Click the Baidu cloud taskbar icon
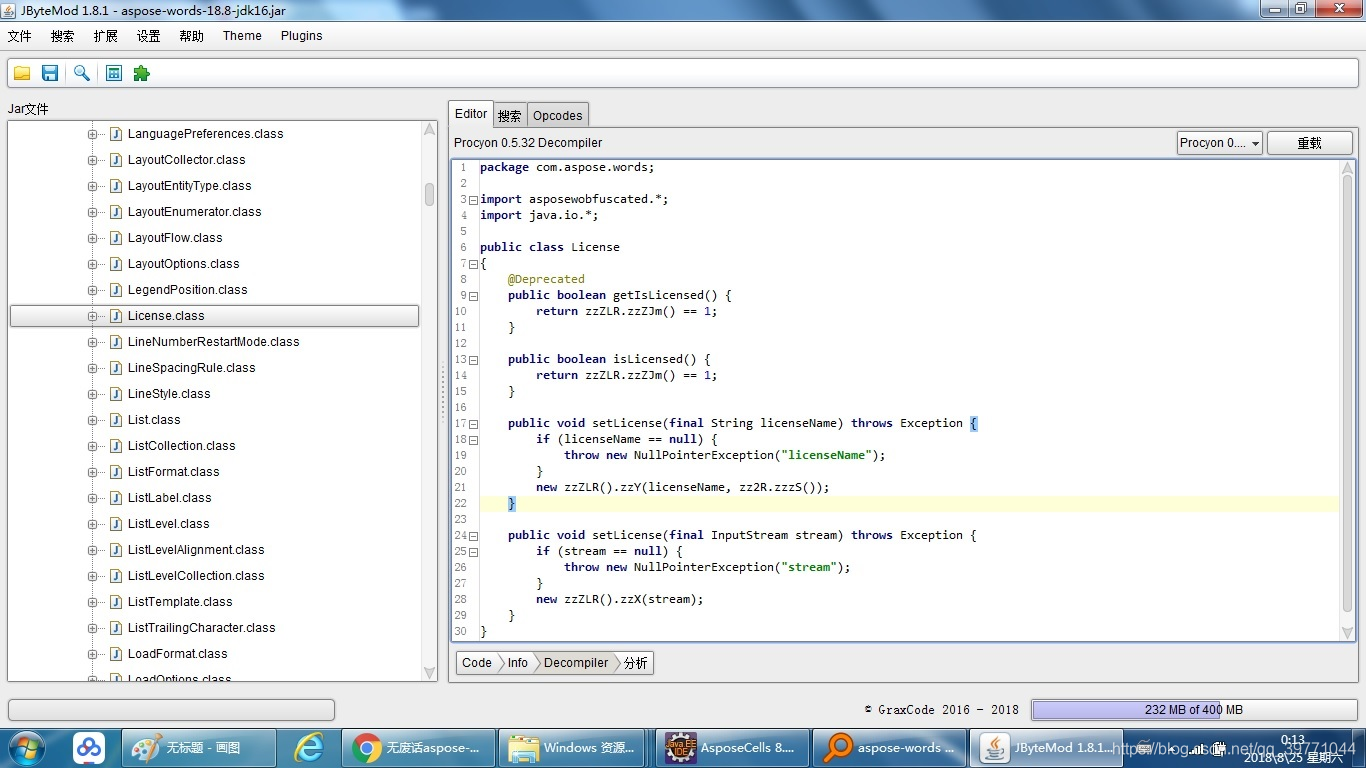 pos(89,747)
